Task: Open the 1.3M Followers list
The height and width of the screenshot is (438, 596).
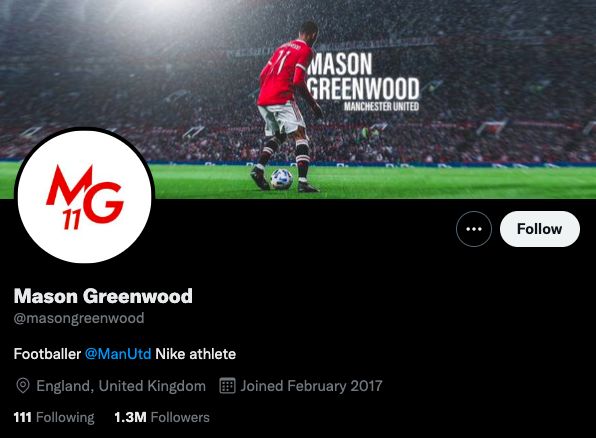Action: click(x=162, y=417)
